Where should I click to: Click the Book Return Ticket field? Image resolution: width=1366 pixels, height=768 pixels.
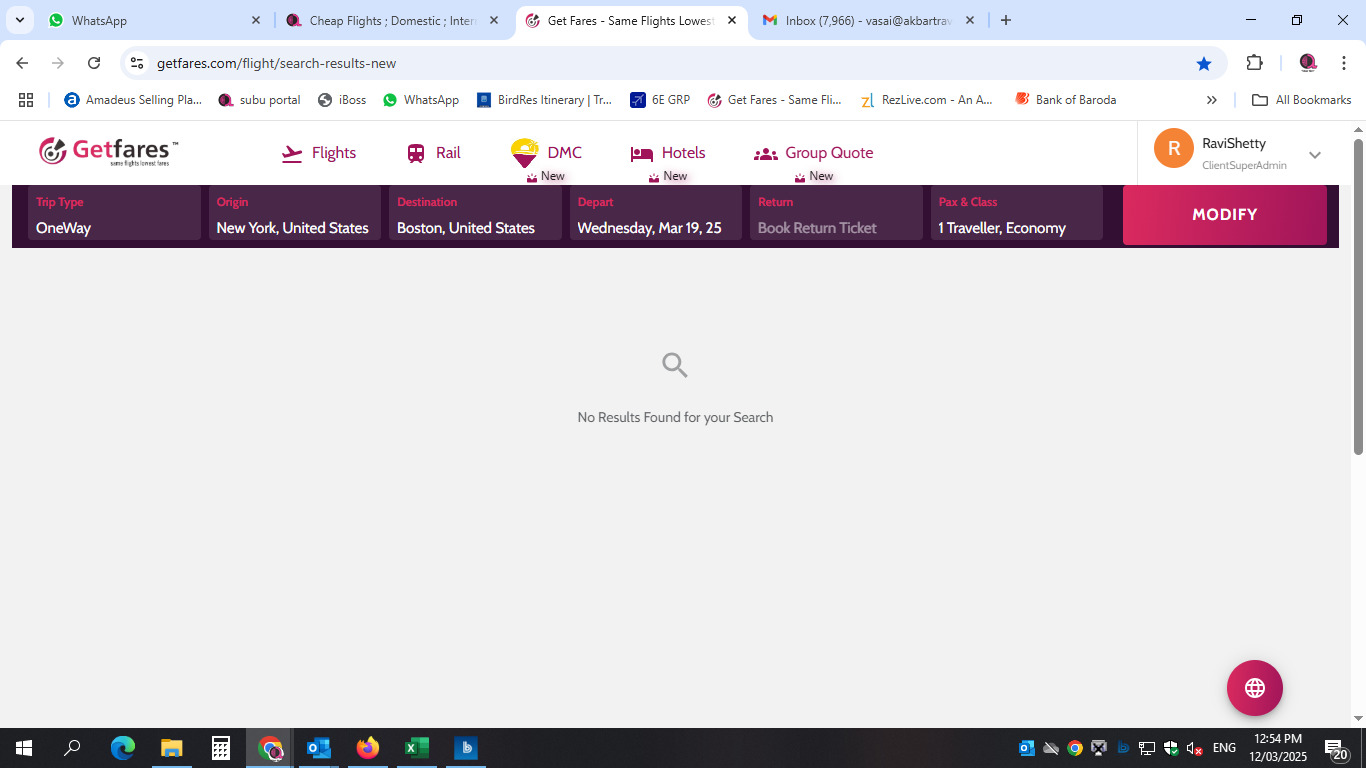pyautogui.click(x=835, y=215)
